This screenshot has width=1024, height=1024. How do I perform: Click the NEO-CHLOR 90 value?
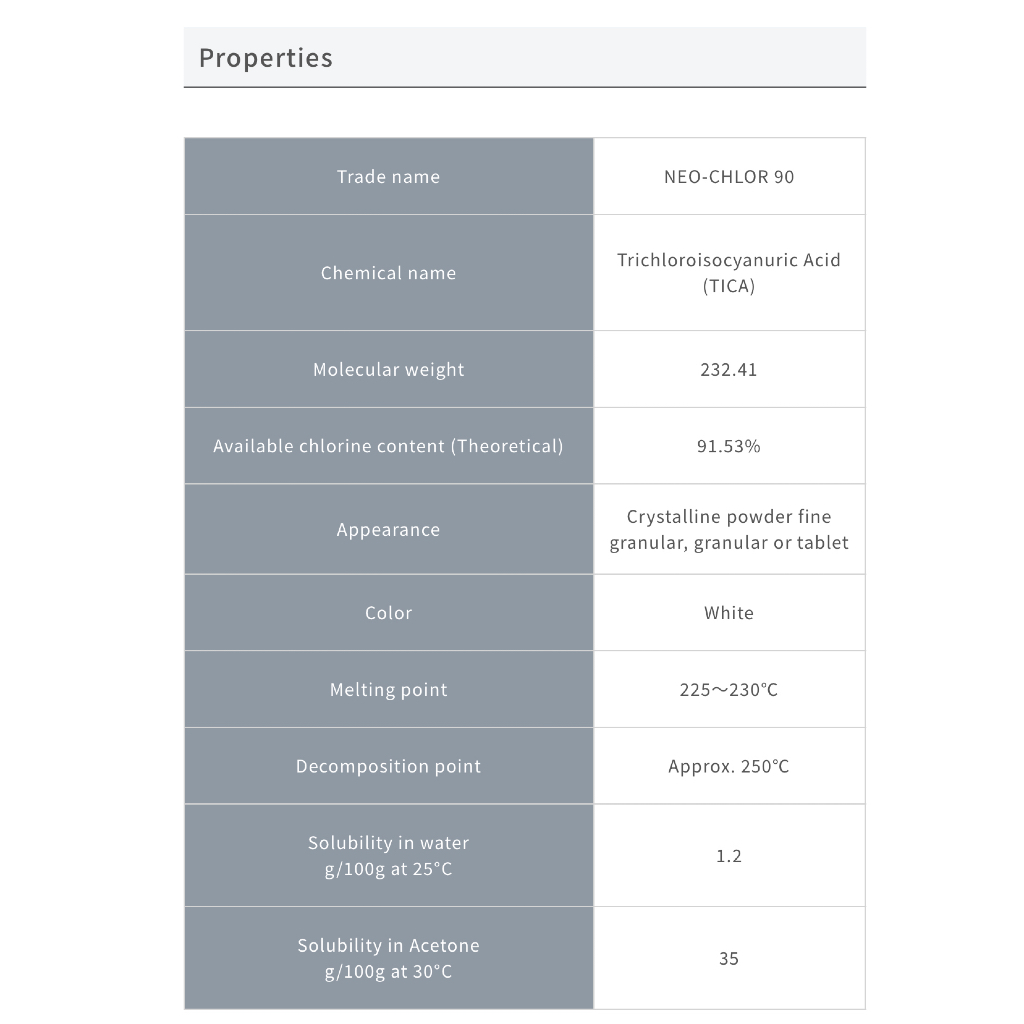pyautogui.click(x=729, y=177)
